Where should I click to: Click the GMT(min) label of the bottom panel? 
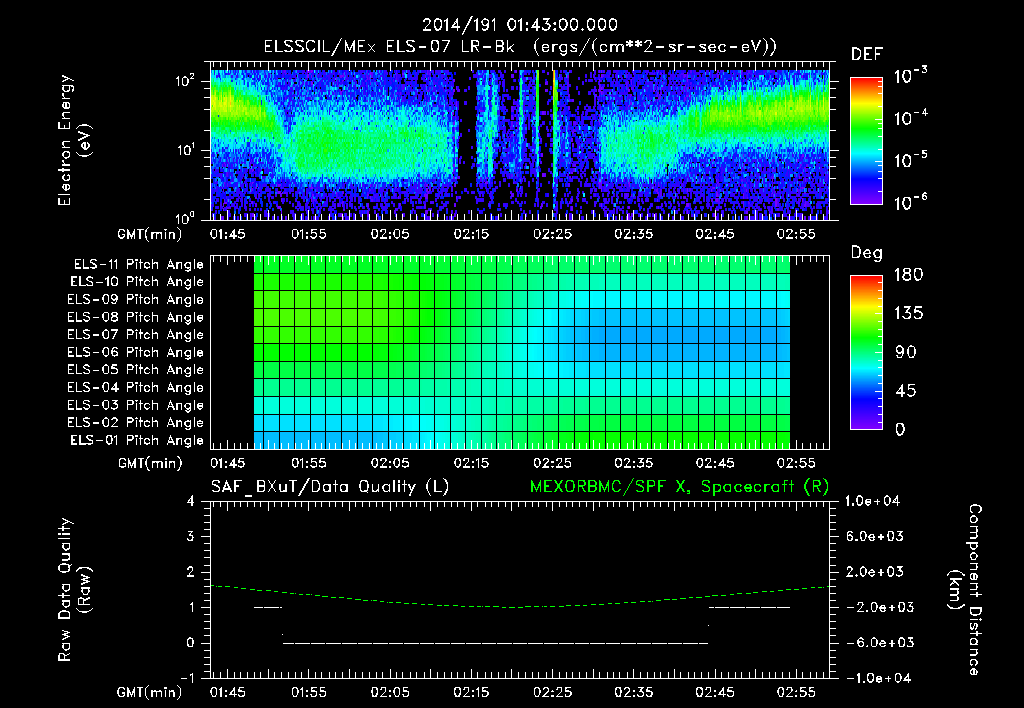tap(149, 692)
